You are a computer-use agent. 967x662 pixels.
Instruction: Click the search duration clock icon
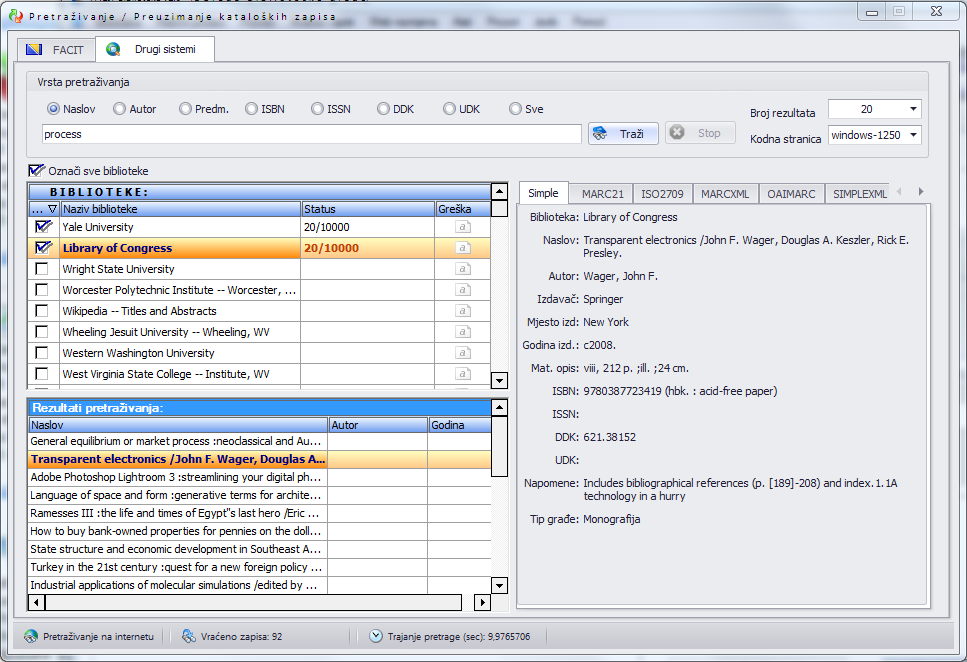click(376, 636)
